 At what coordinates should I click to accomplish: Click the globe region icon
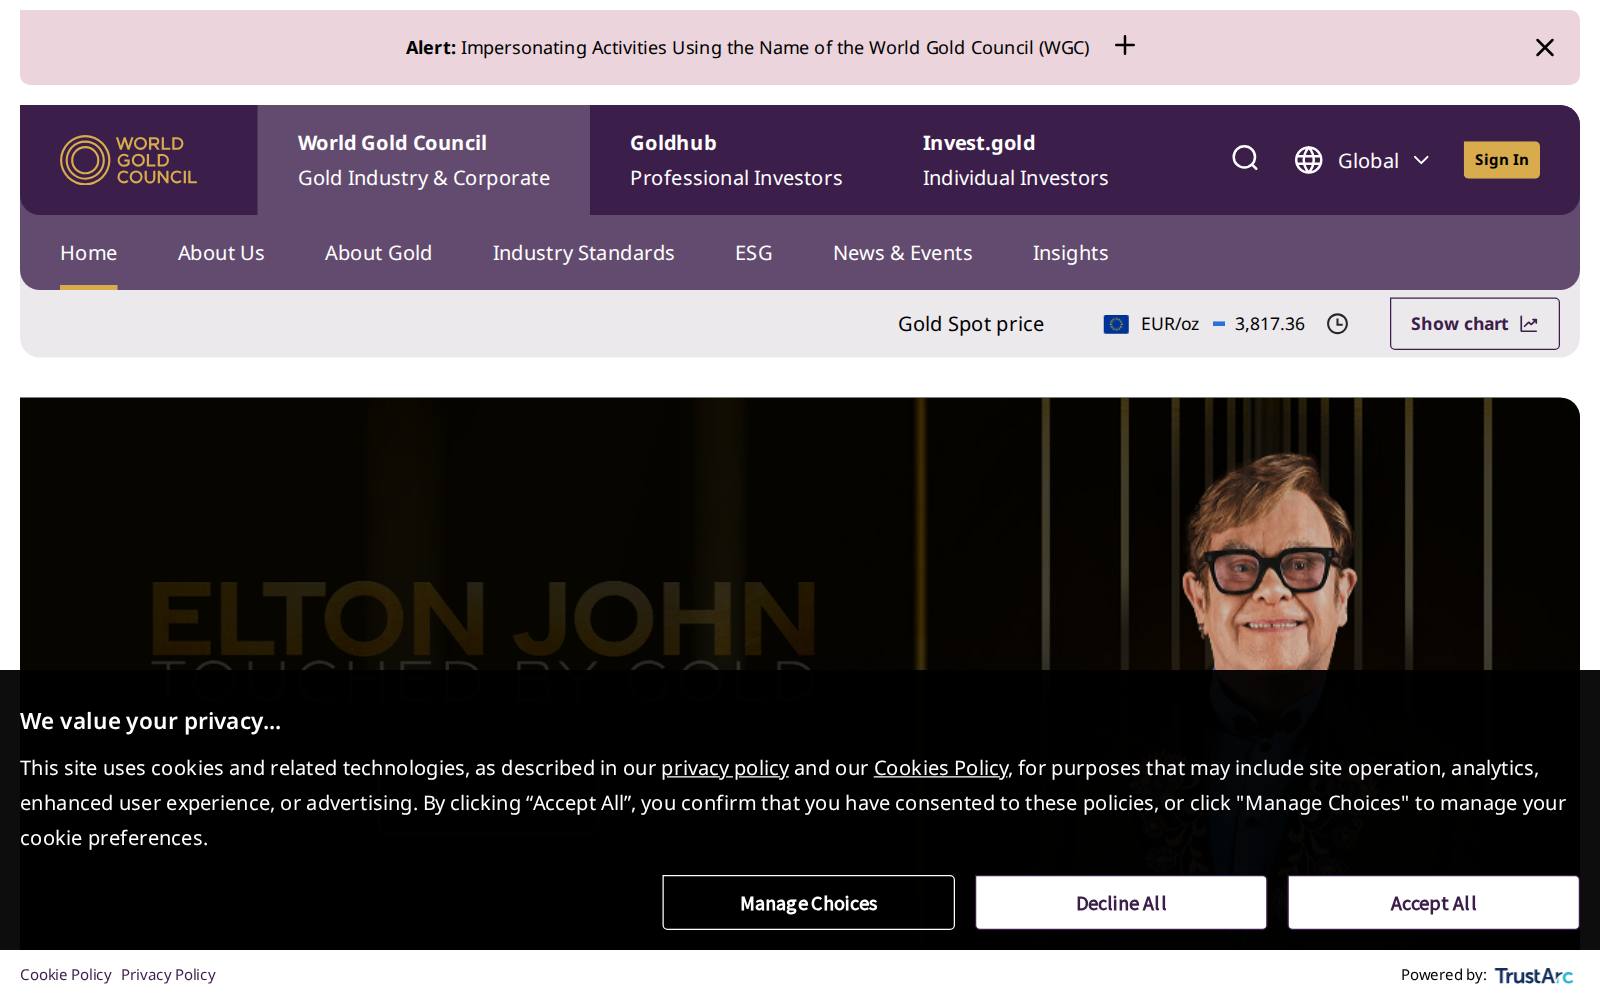click(x=1308, y=160)
